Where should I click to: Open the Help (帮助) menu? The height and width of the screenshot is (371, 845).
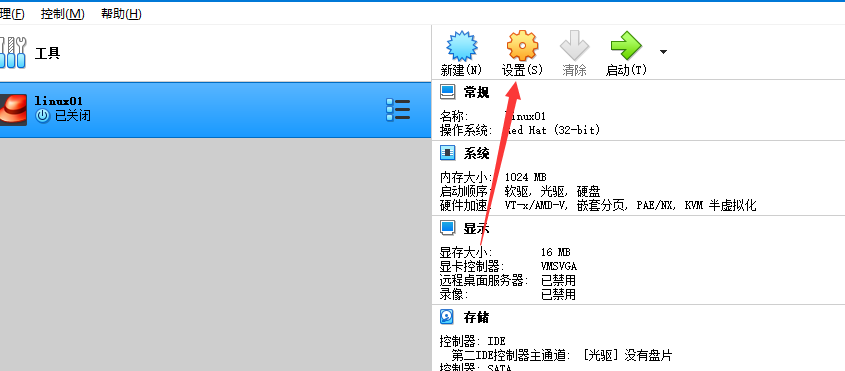(121, 14)
